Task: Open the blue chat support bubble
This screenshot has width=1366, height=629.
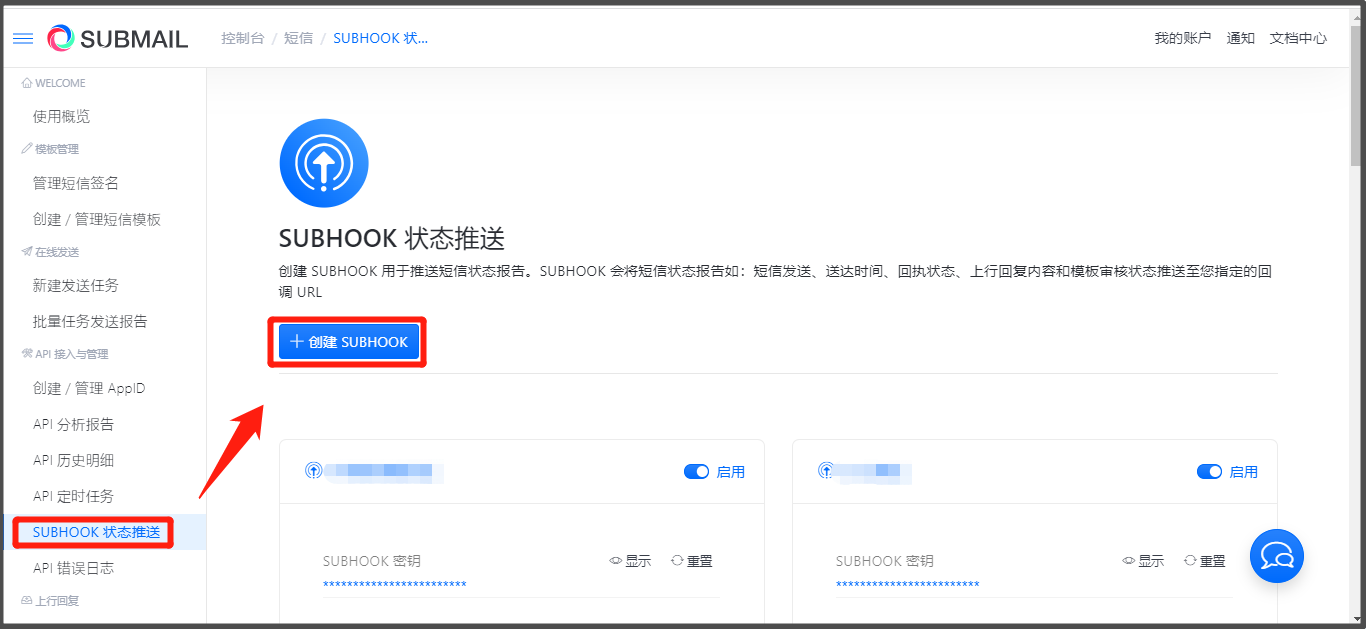Action: pos(1277,555)
